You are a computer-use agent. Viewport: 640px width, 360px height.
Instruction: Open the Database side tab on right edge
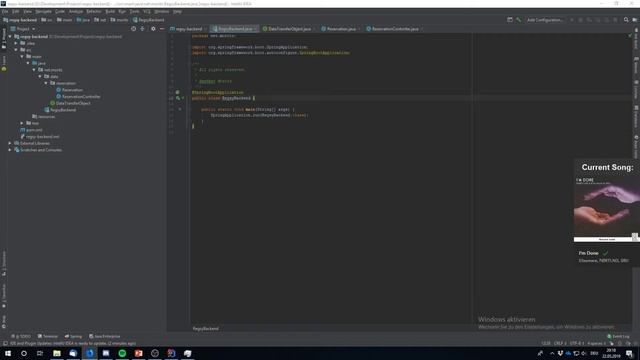pyautogui.click(x=636, y=116)
